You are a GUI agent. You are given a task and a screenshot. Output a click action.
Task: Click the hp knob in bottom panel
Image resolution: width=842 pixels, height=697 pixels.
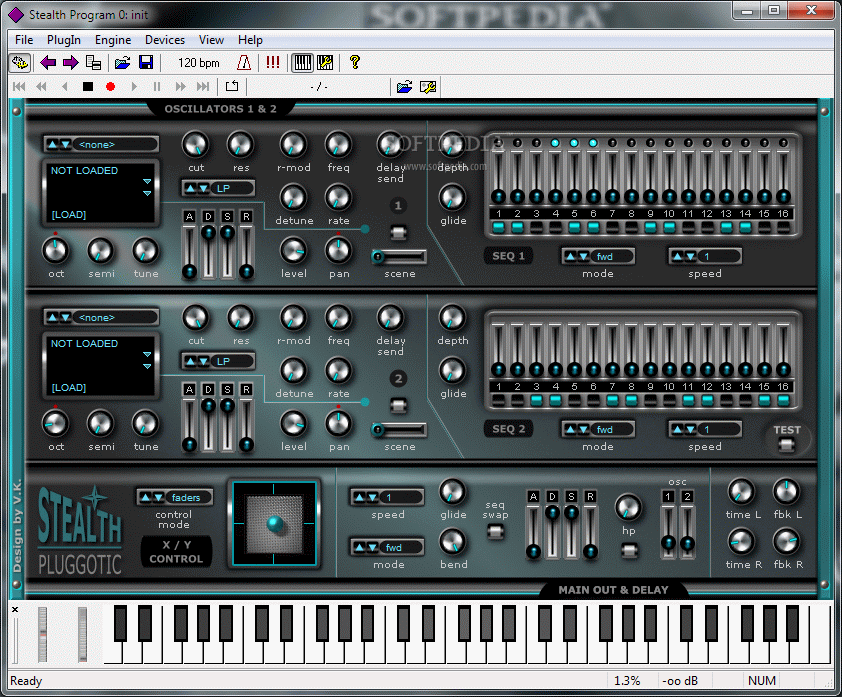[628, 508]
